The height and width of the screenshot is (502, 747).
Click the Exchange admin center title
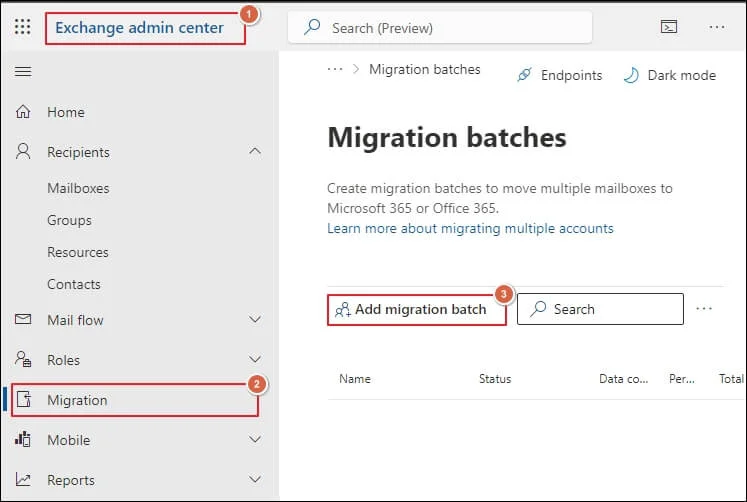pos(139,28)
